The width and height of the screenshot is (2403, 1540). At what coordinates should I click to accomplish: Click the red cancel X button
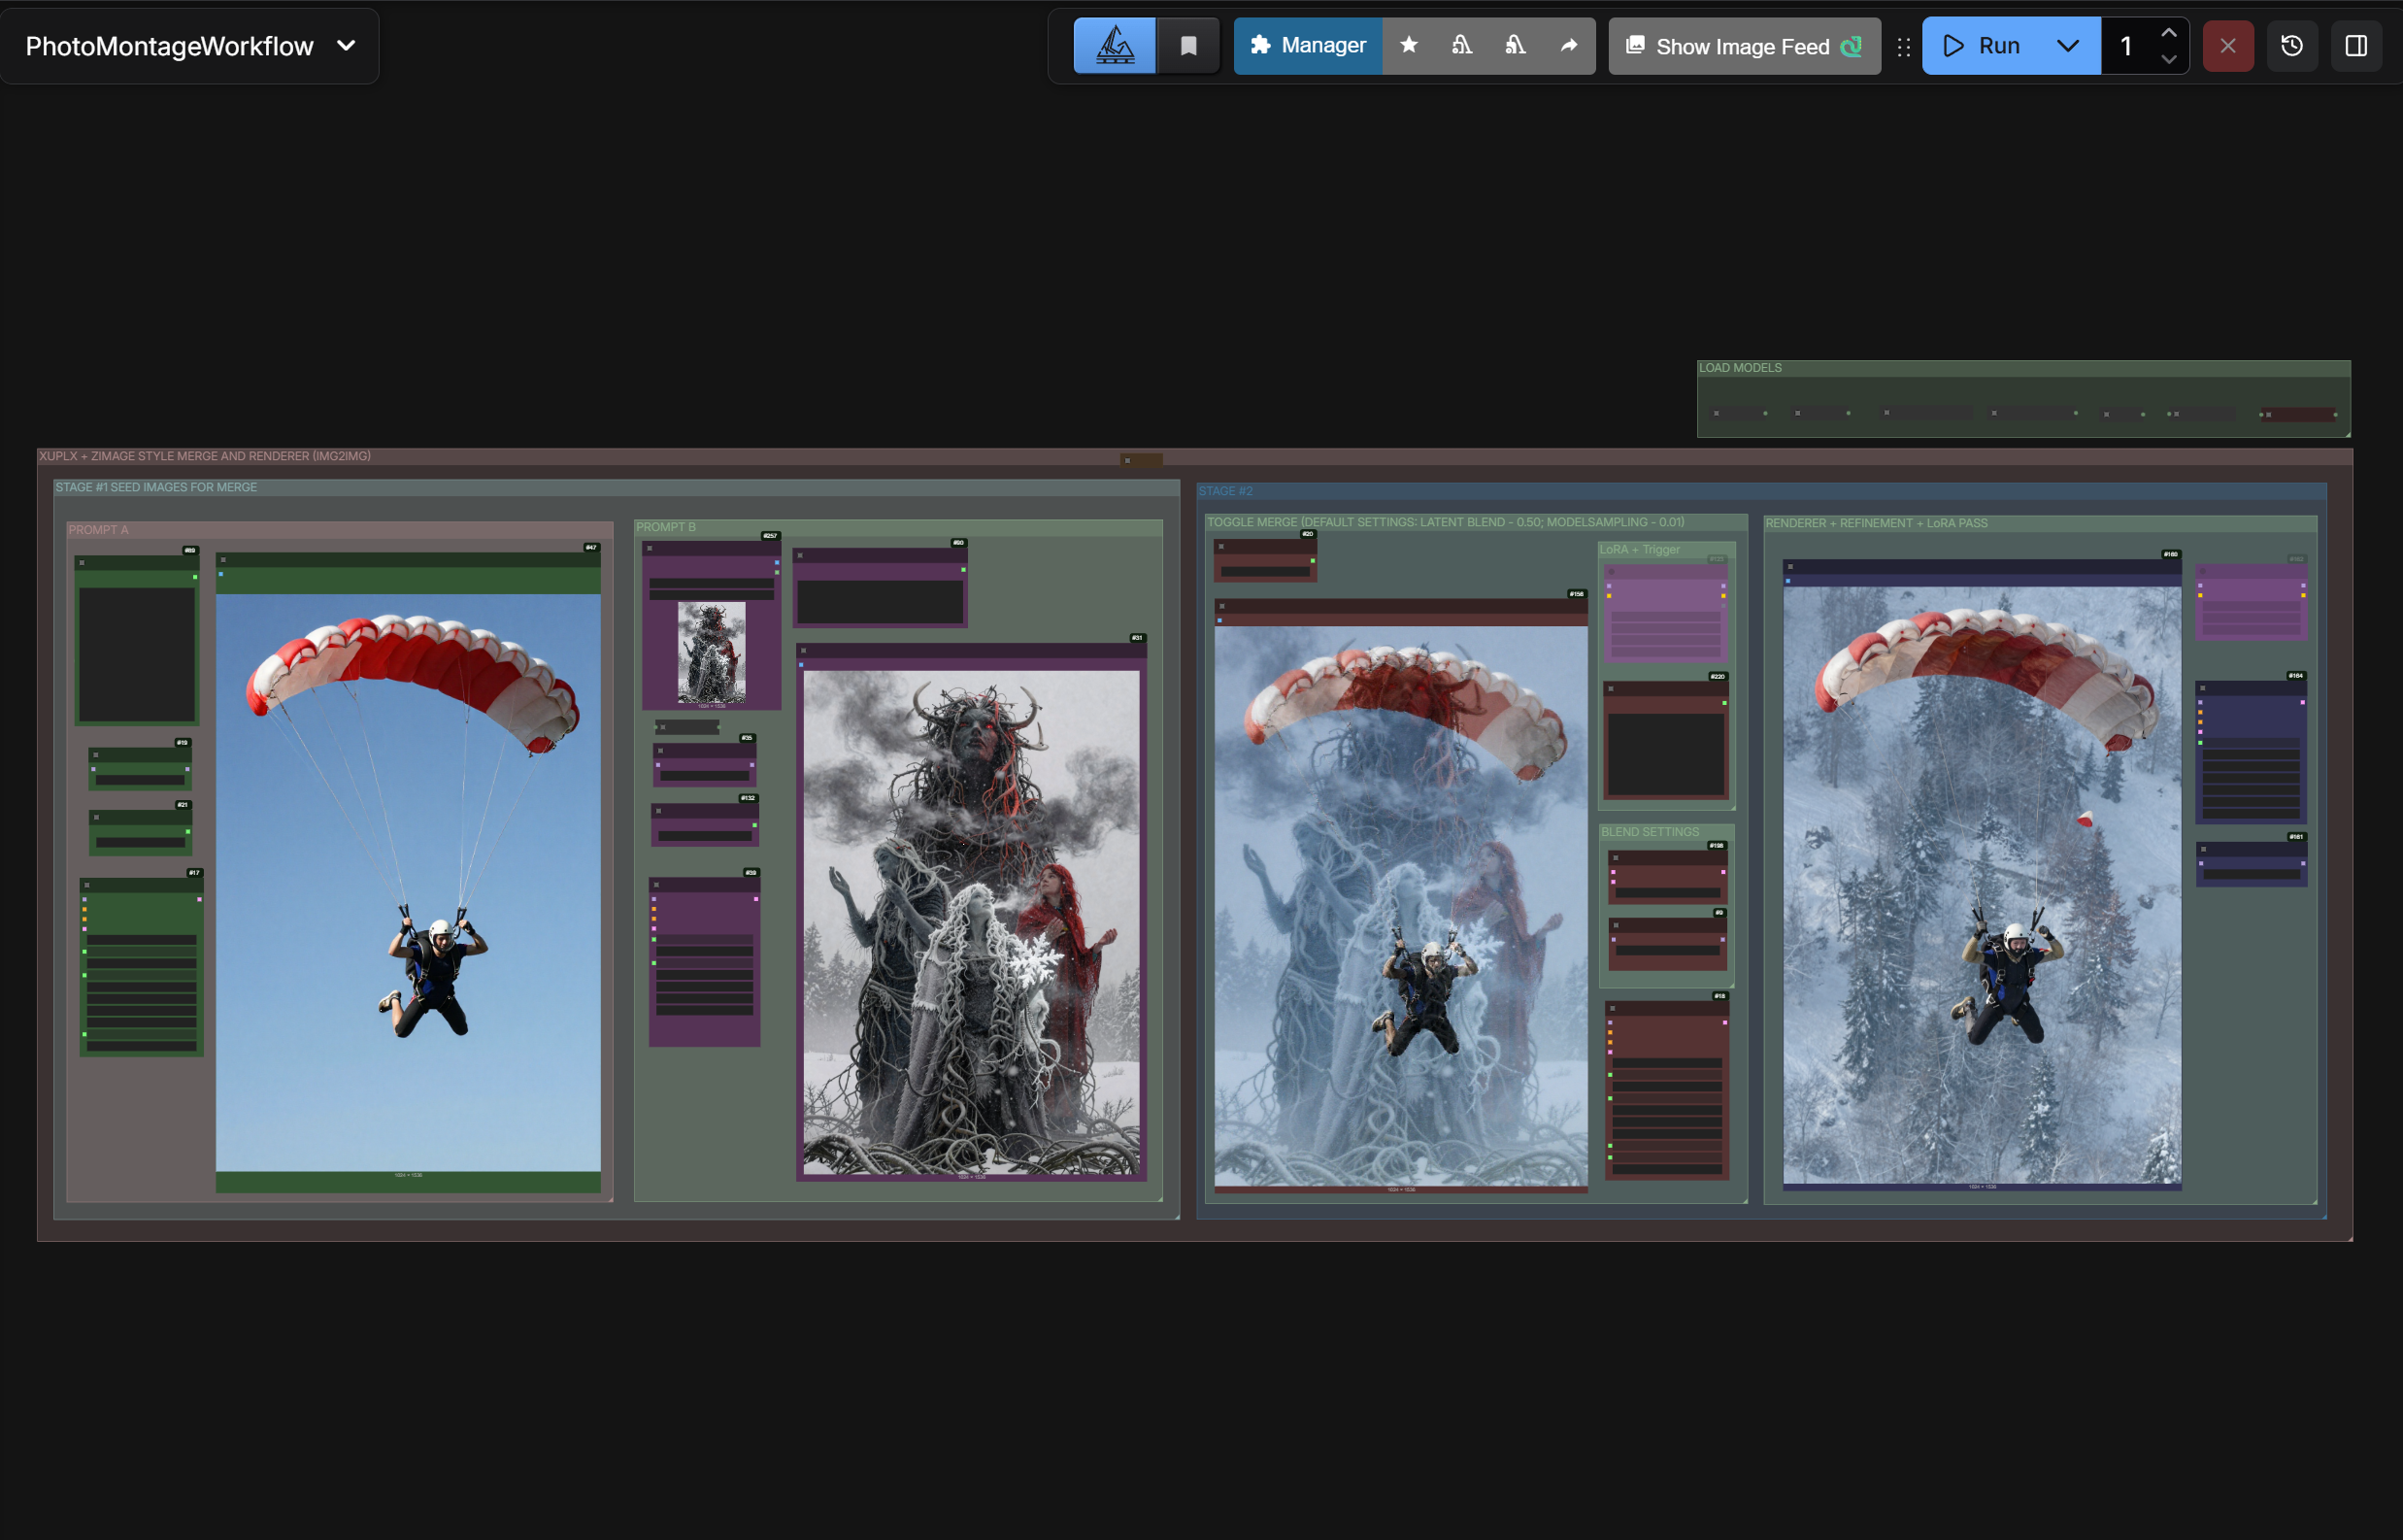[2227, 46]
